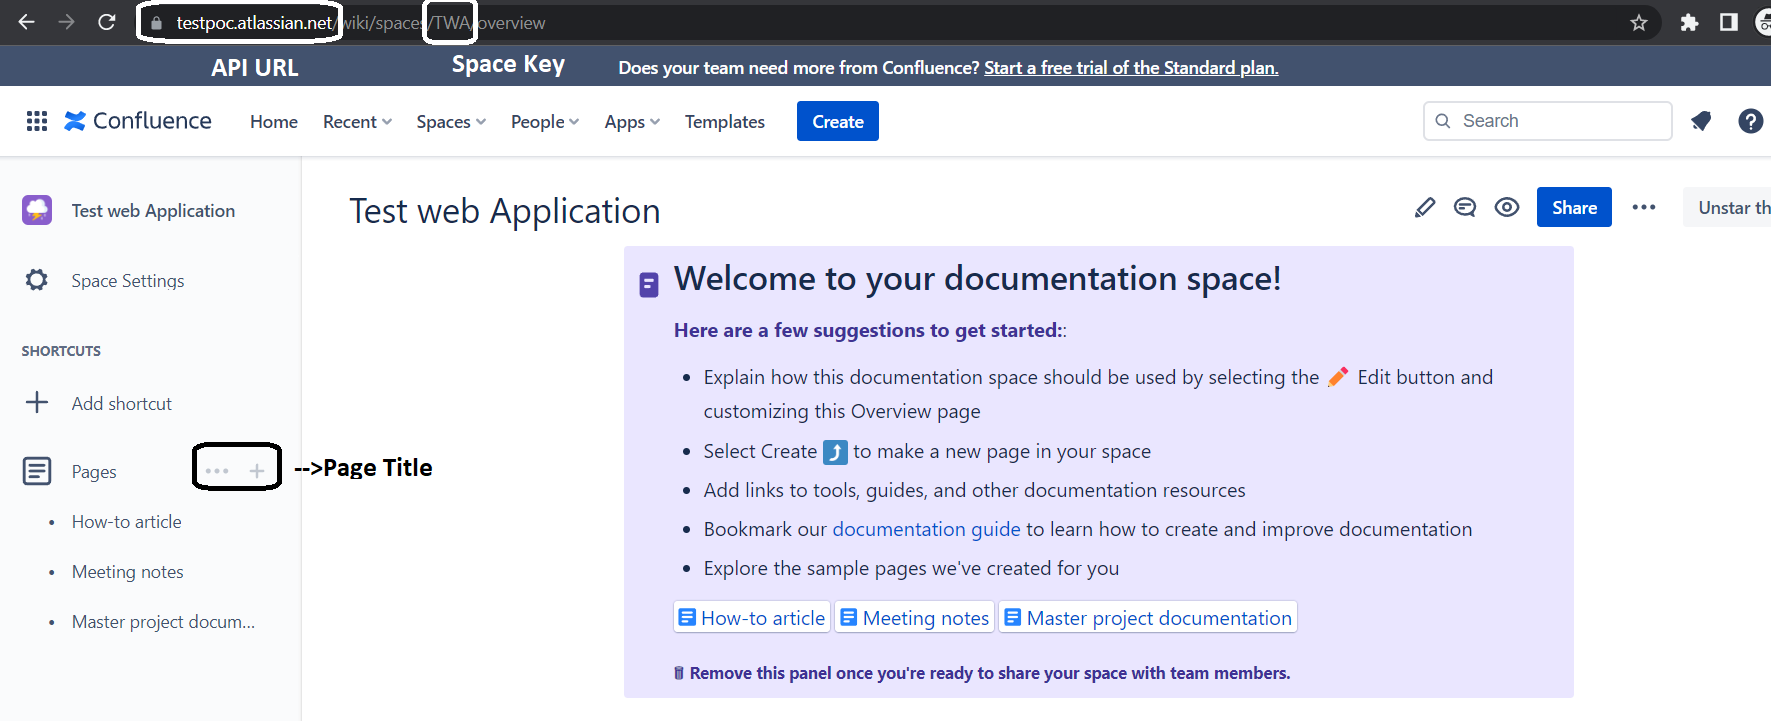Open the documentation guide link
Image resolution: width=1771 pixels, height=721 pixels.
(x=926, y=529)
